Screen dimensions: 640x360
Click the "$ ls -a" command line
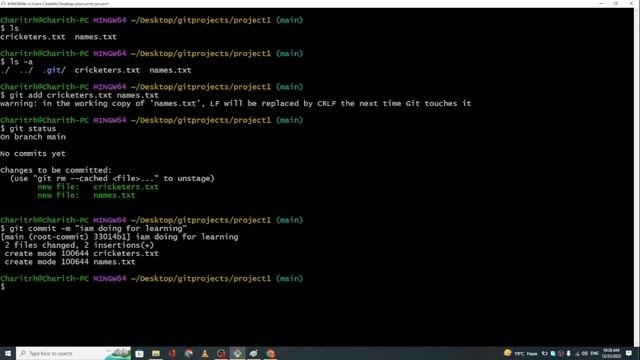coord(17,62)
